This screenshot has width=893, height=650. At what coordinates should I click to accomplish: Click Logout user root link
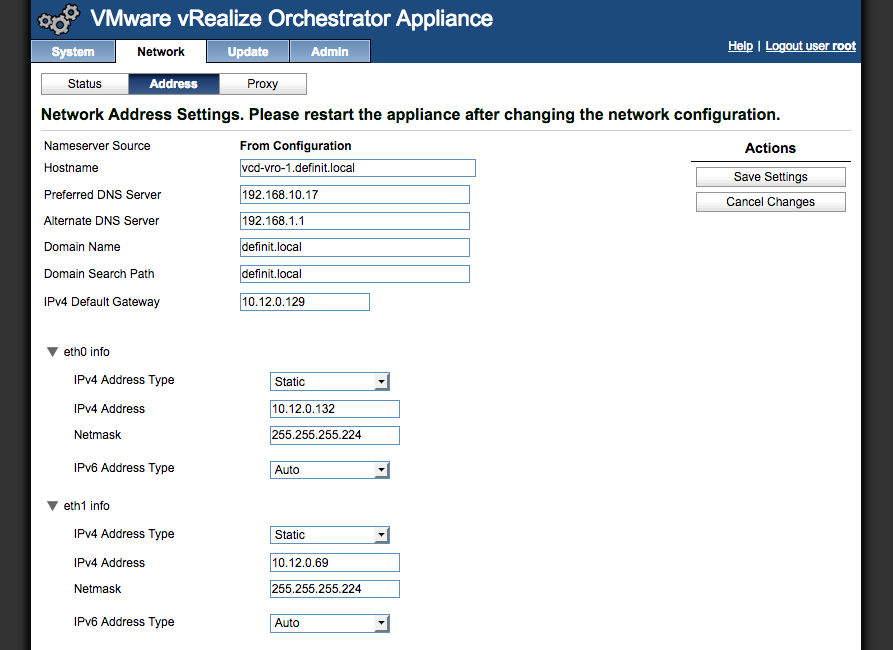pyautogui.click(x=810, y=46)
